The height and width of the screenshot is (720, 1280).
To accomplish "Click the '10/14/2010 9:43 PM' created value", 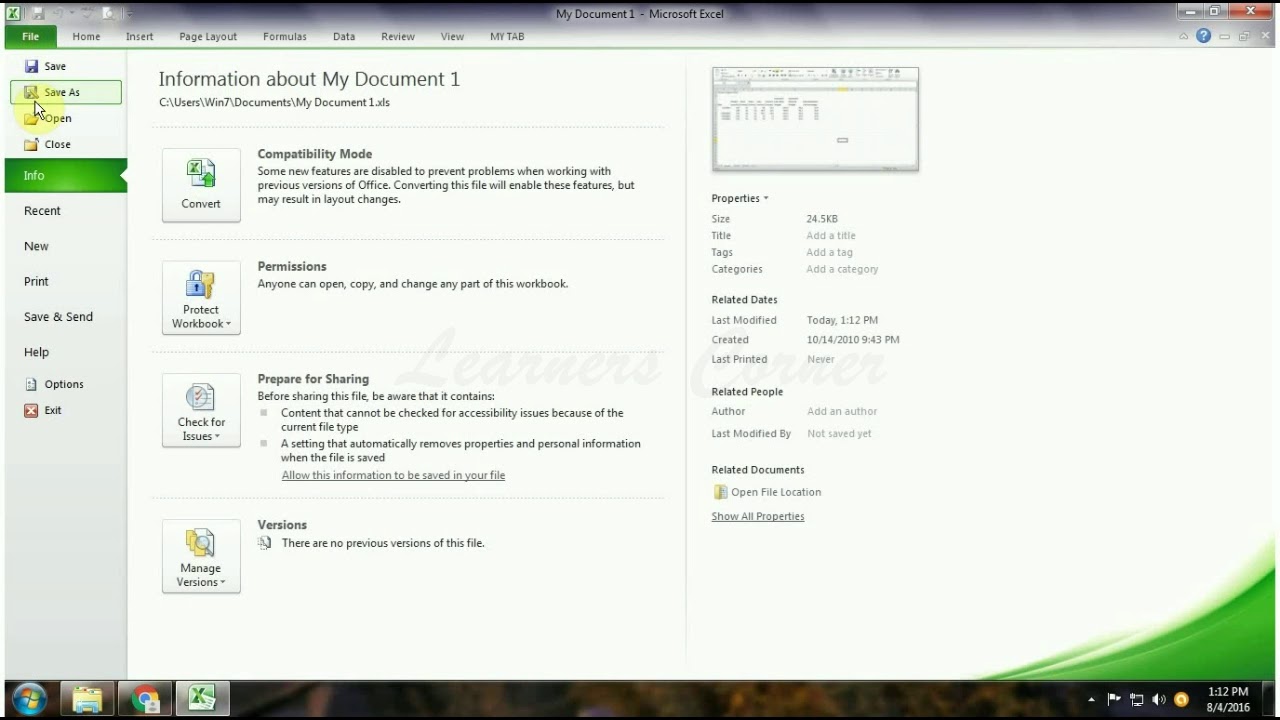I will 853,340.
